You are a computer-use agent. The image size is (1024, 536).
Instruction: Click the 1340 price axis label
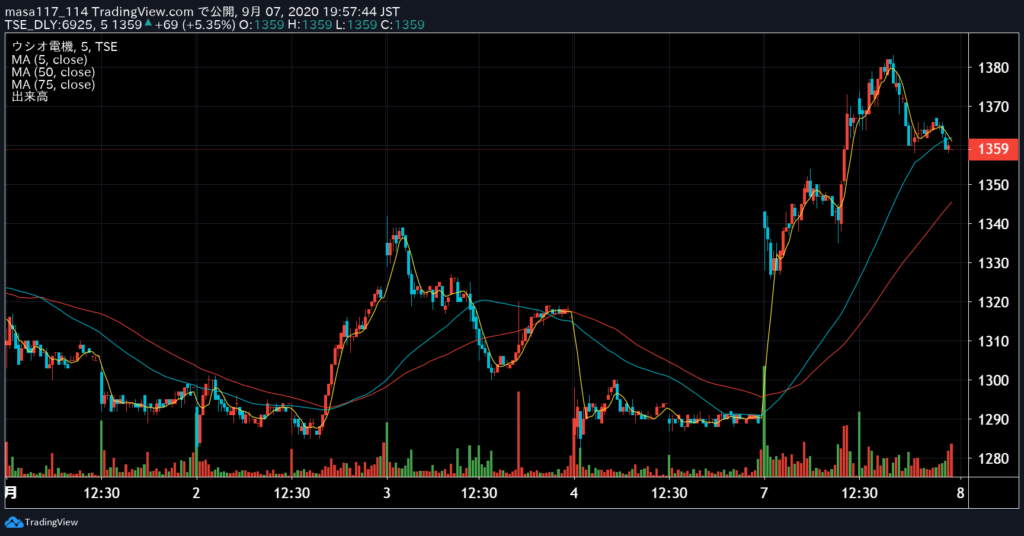pos(993,224)
